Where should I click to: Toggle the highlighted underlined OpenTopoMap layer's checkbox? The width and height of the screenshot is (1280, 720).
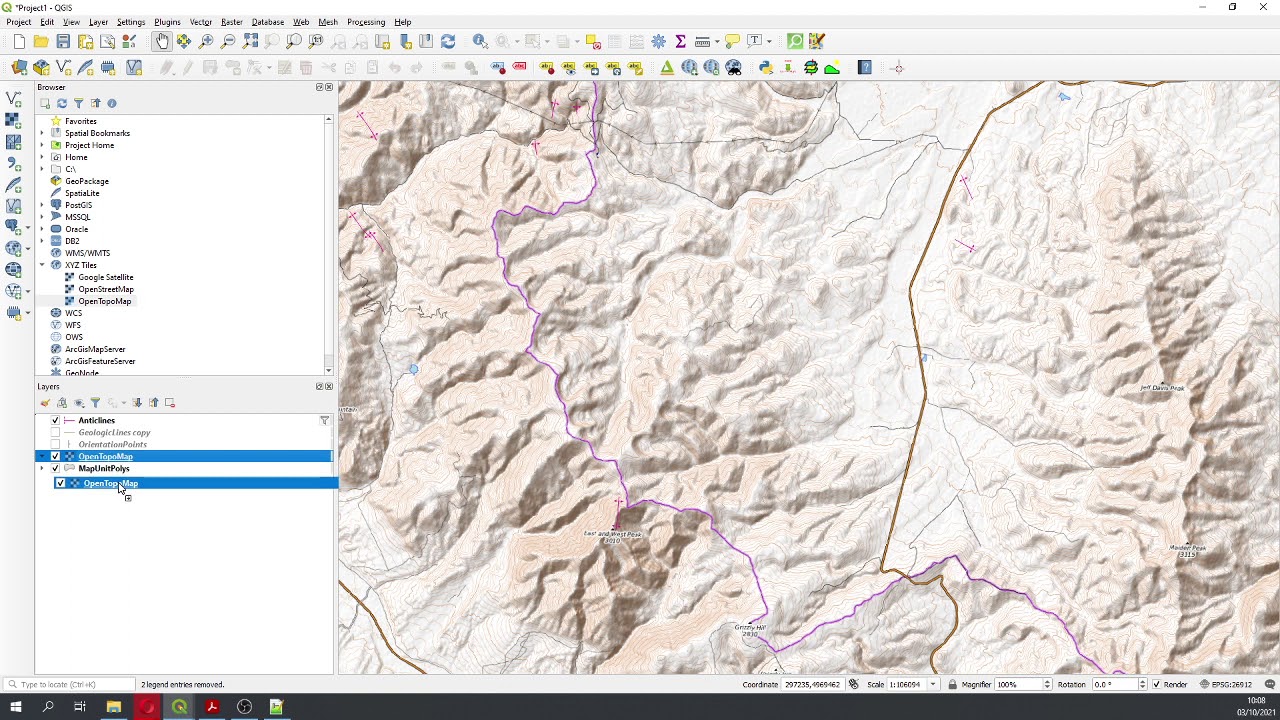(x=55, y=457)
